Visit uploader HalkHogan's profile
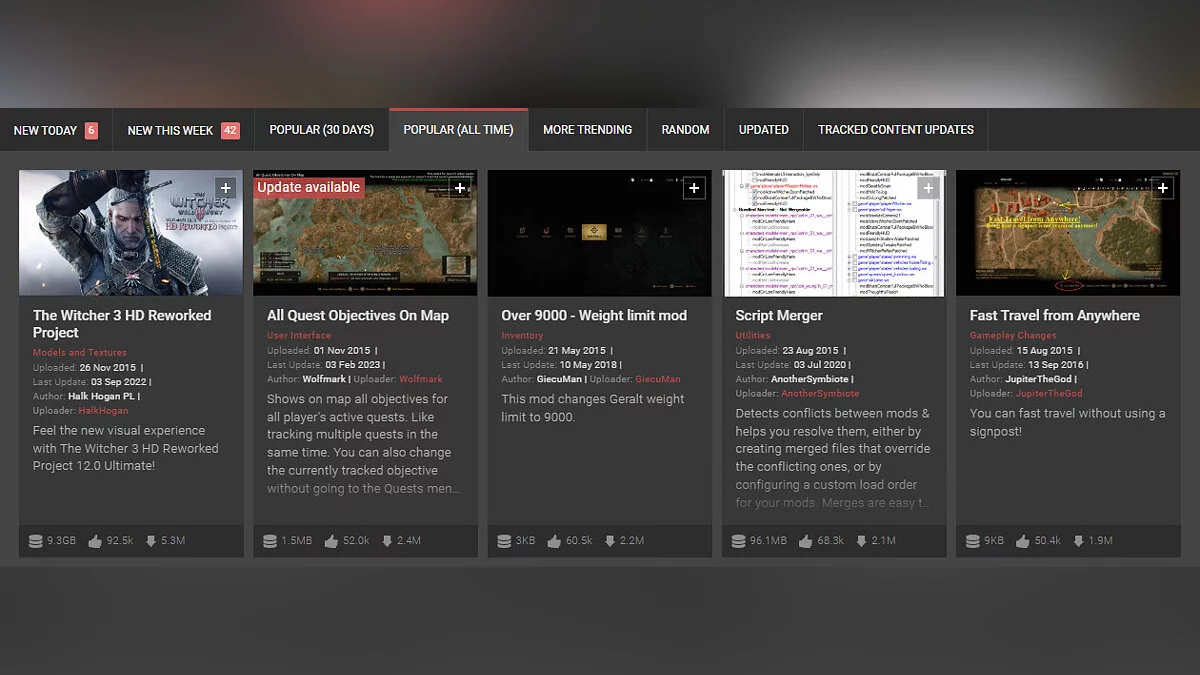 (x=105, y=411)
